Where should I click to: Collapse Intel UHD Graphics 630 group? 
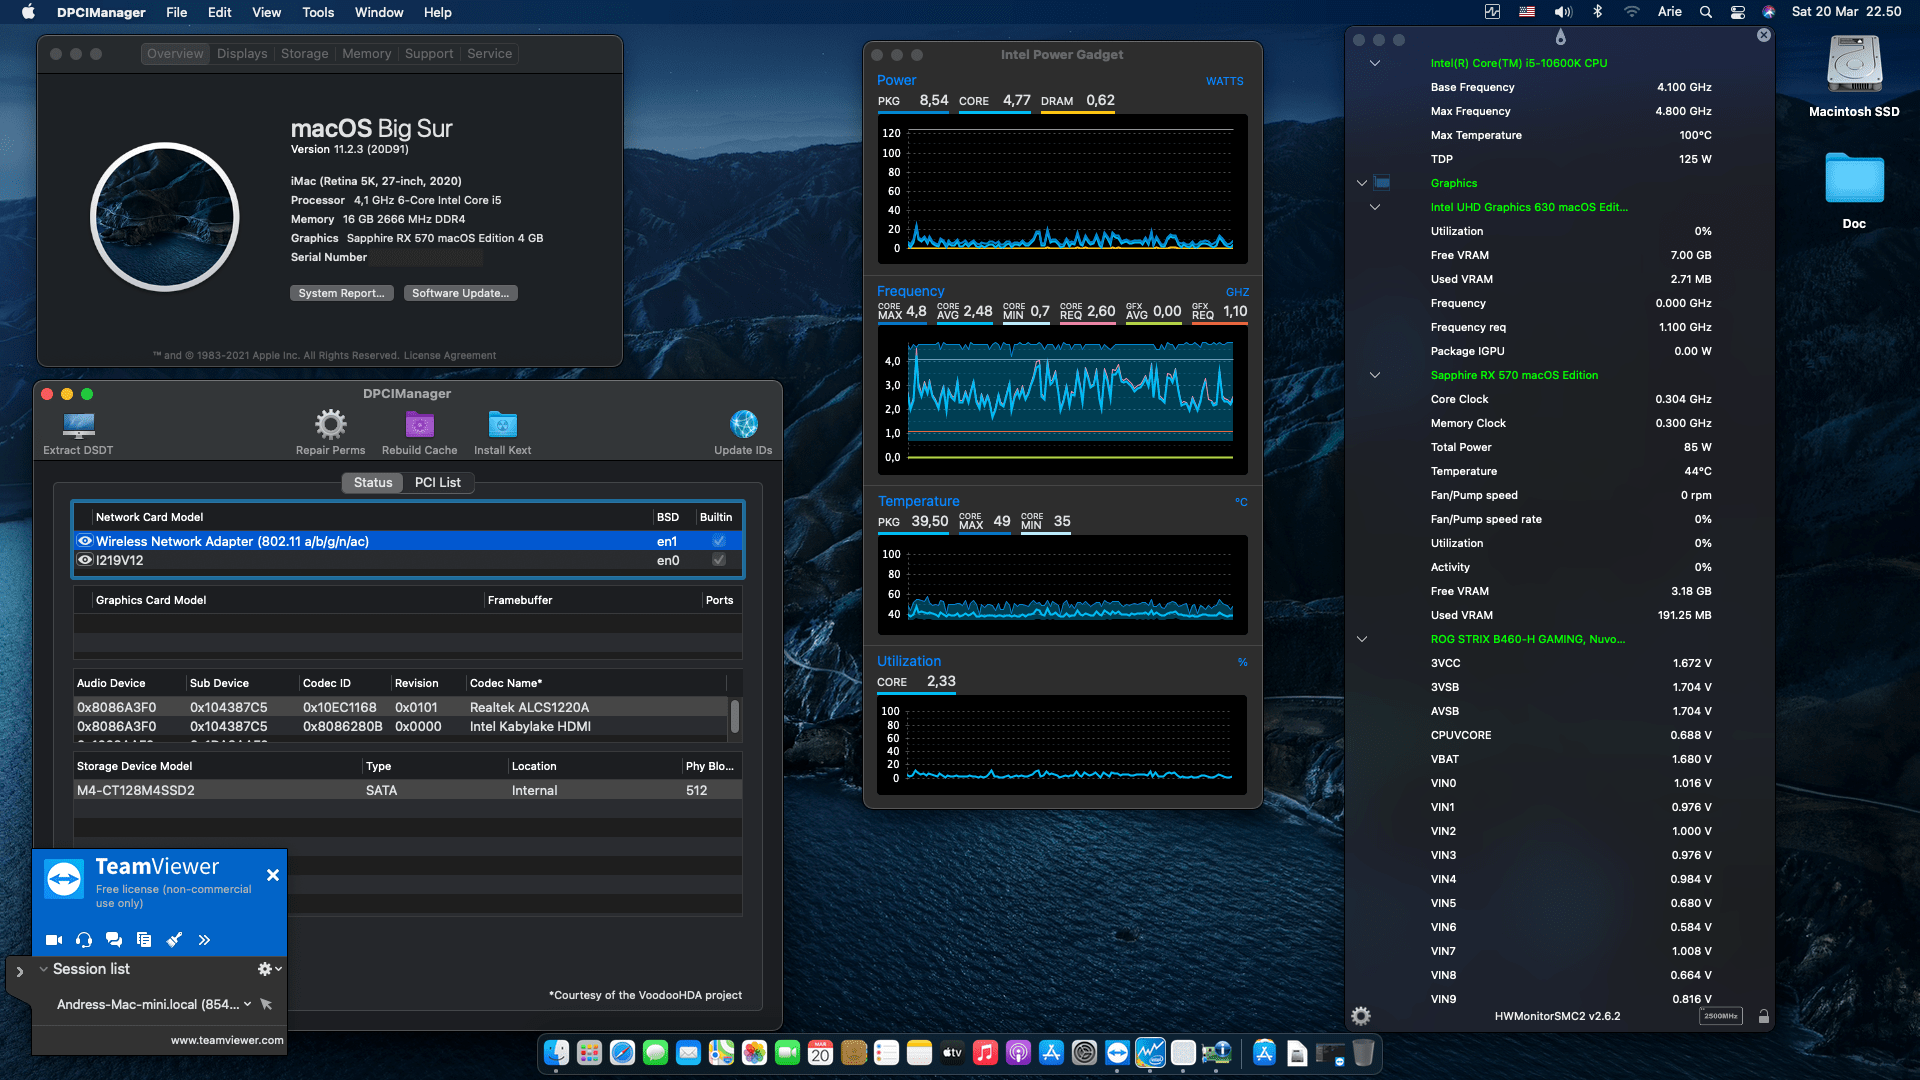1375,207
